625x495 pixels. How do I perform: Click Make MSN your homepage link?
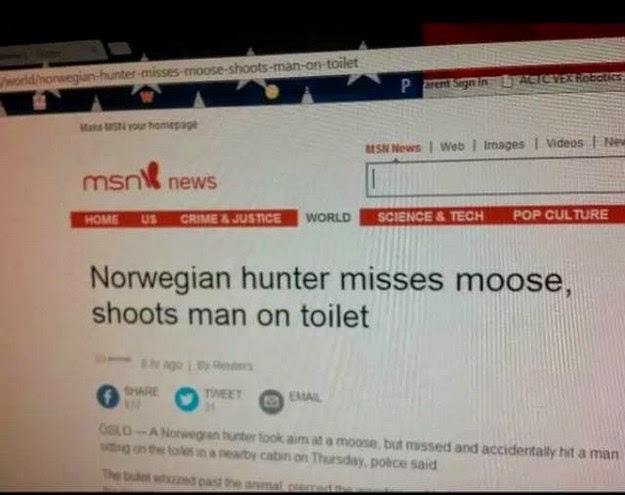click(x=139, y=126)
